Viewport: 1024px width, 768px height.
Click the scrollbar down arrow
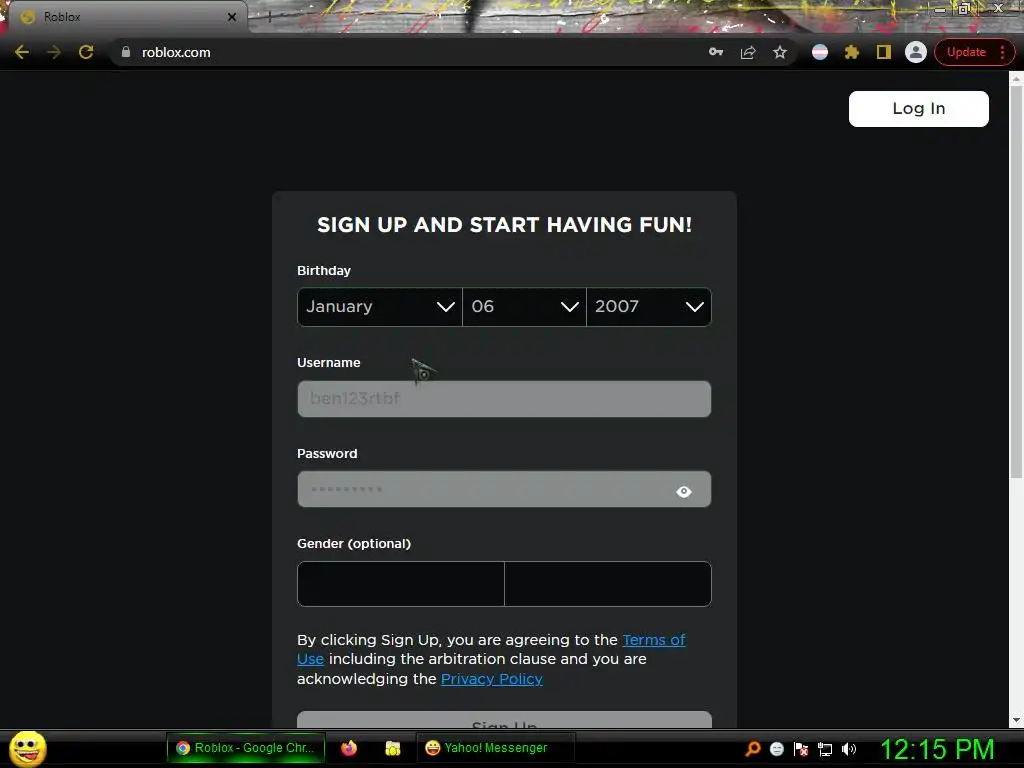pyautogui.click(x=1016, y=720)
